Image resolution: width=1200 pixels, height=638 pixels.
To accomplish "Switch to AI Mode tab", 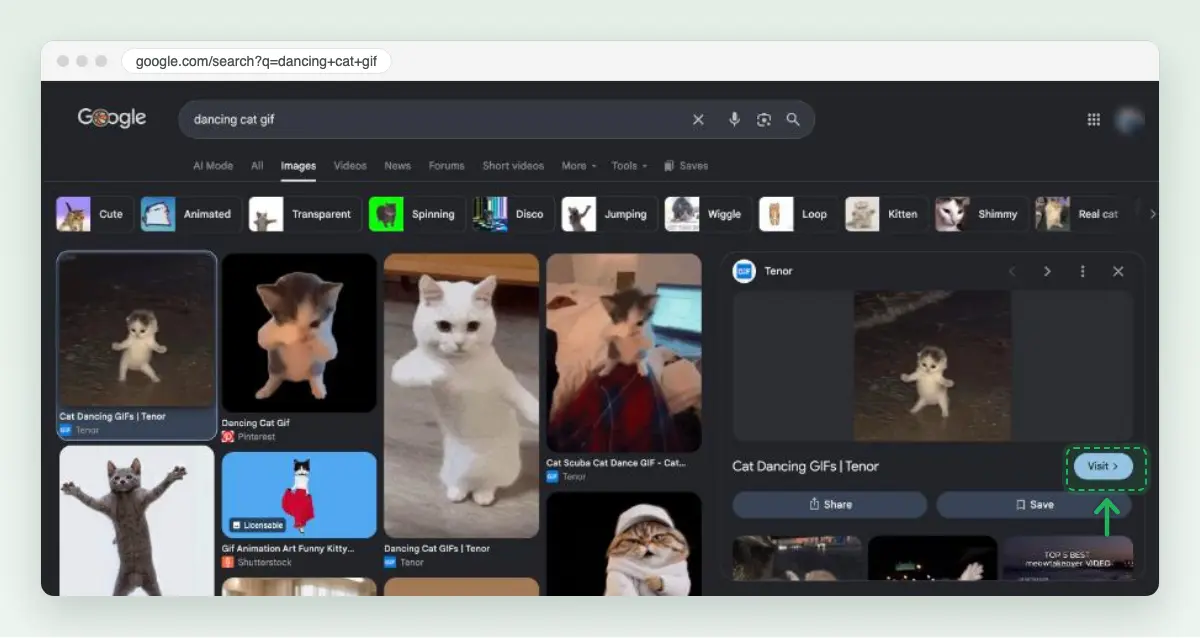I will pyautogui.click(x=213, y=166).
